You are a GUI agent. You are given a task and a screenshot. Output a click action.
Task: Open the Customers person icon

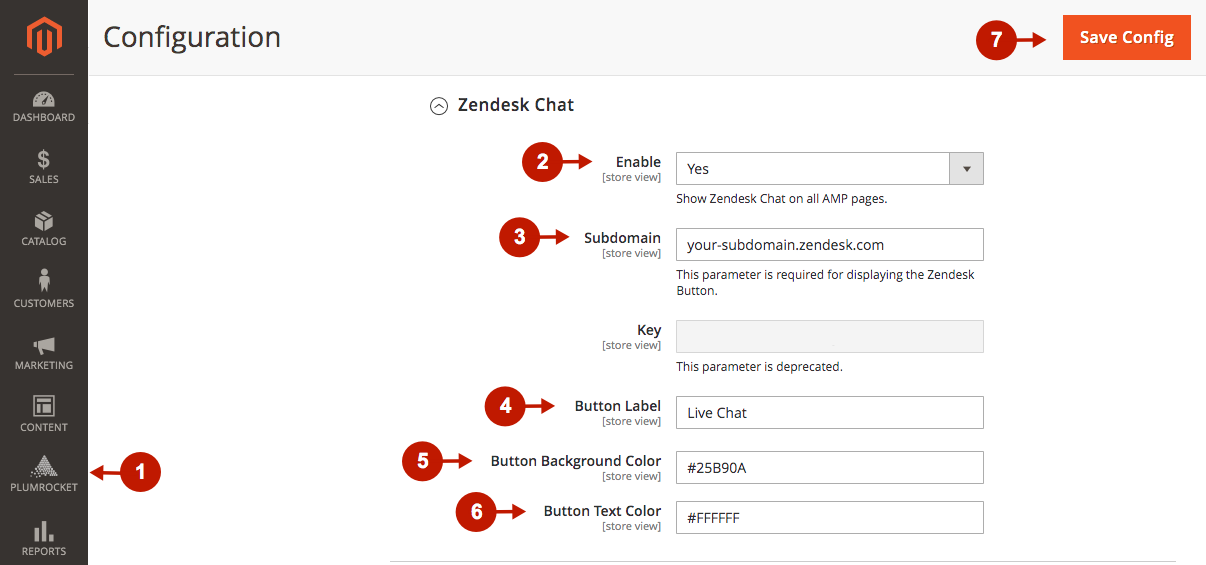pos(44,281)
